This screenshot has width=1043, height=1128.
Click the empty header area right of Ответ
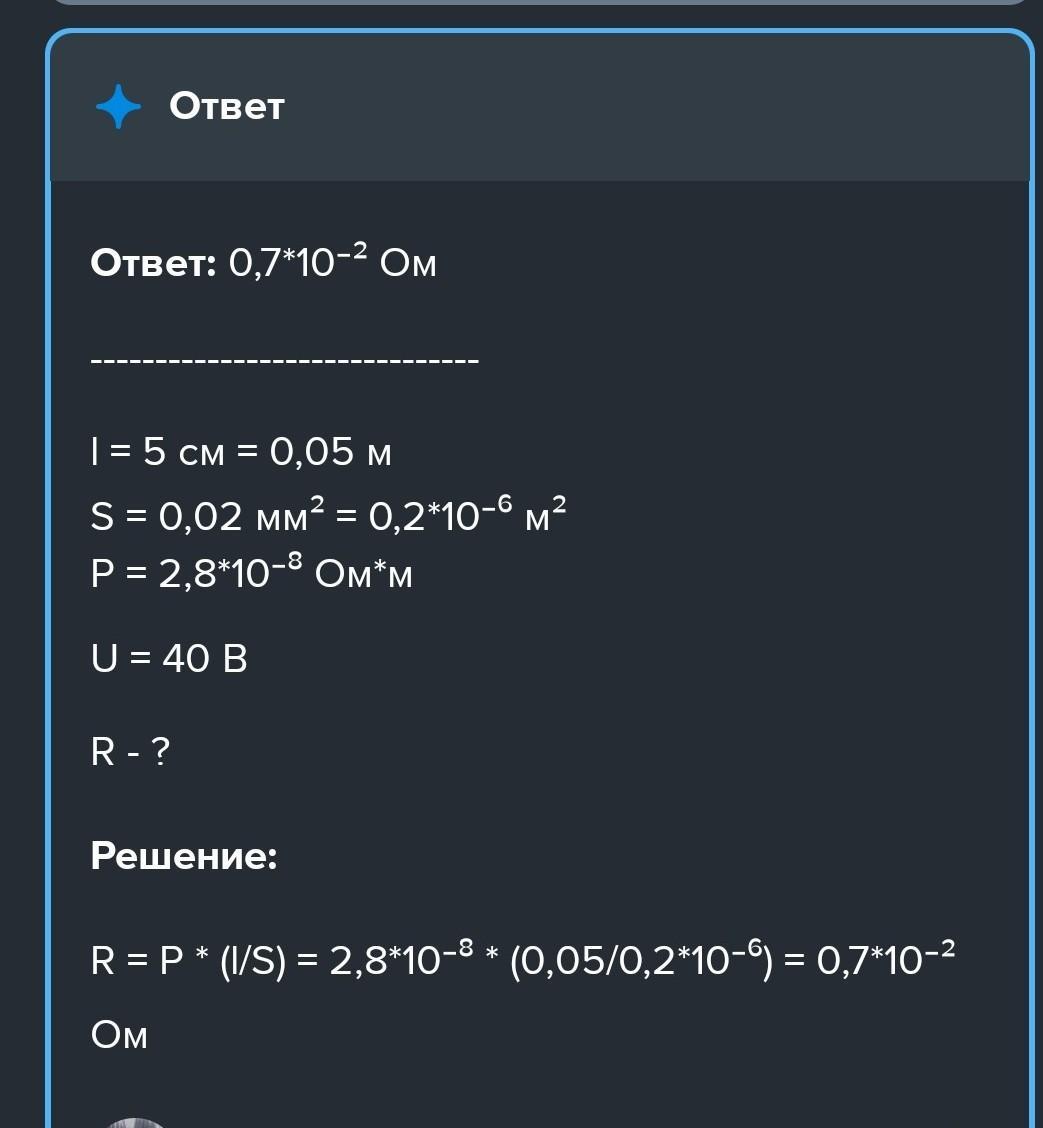click(650, 106)
